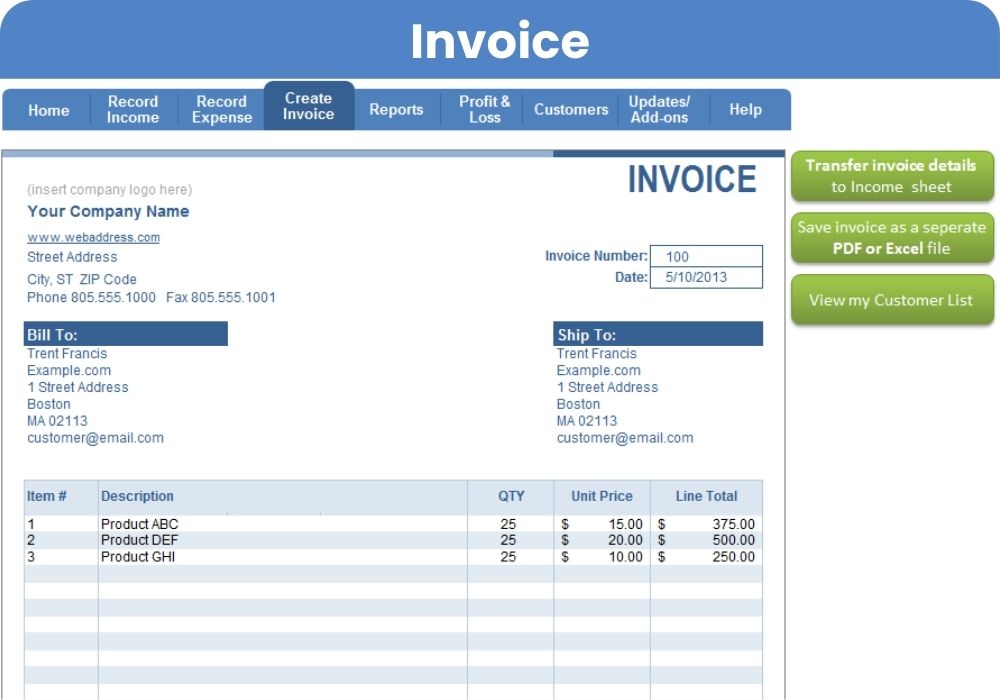Screen dimensions: 1000x700
Task: Save invoice as separate PDF or Excel file
Action: 891,238
